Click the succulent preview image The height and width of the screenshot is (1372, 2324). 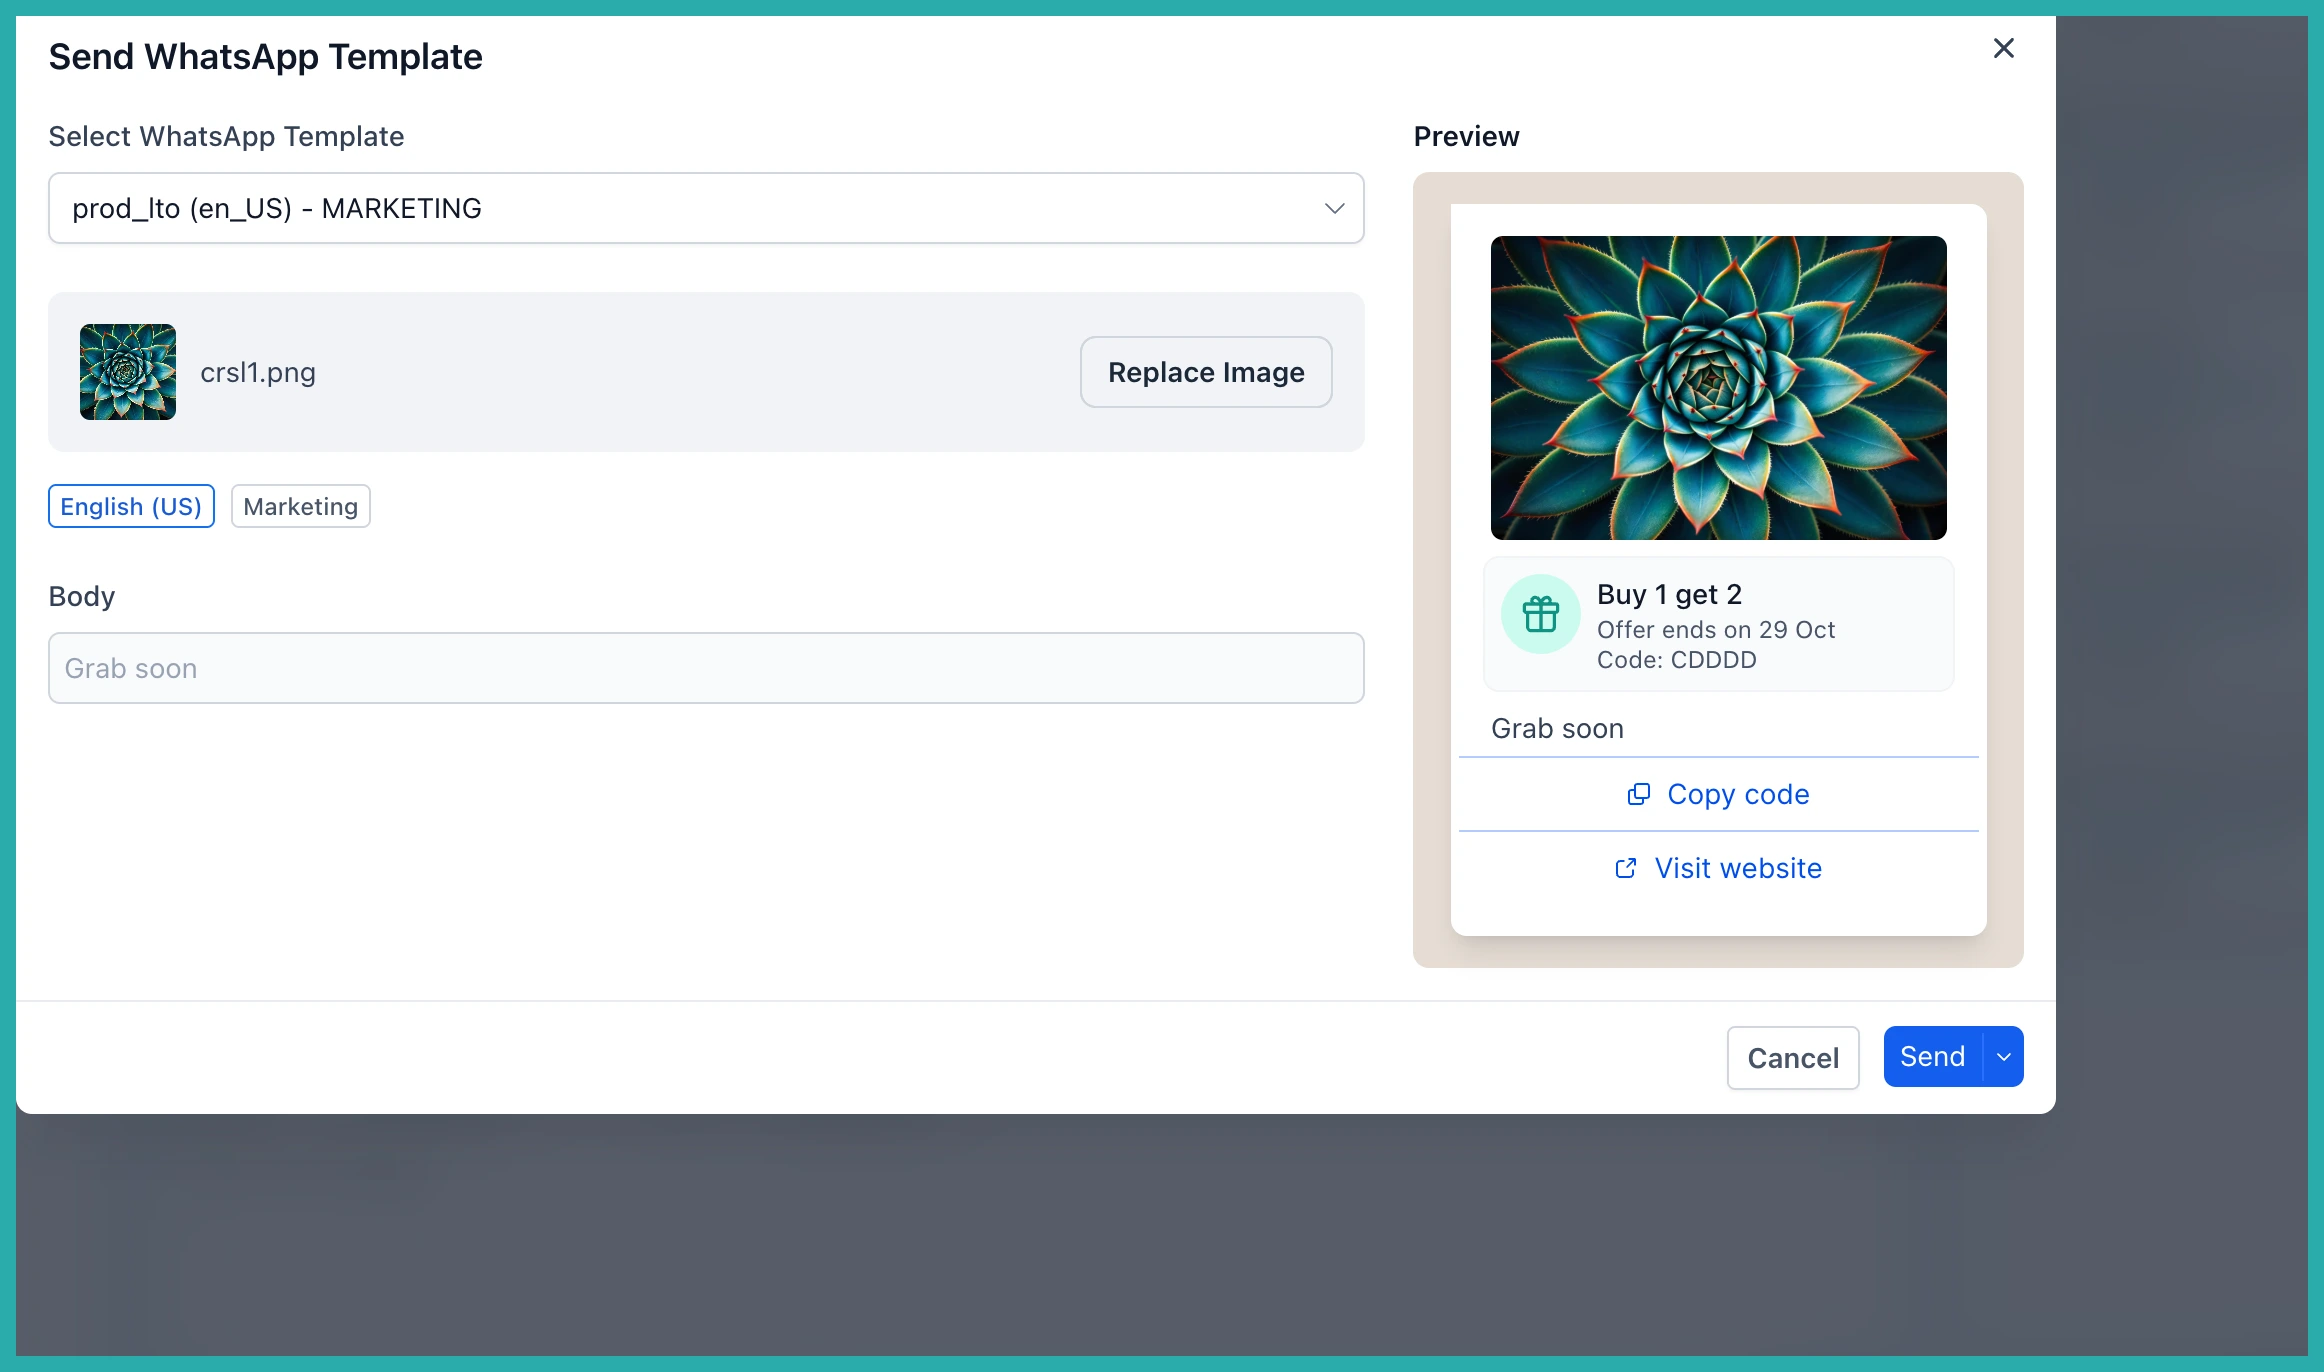pyautogui.click(x=1718, y=388)
